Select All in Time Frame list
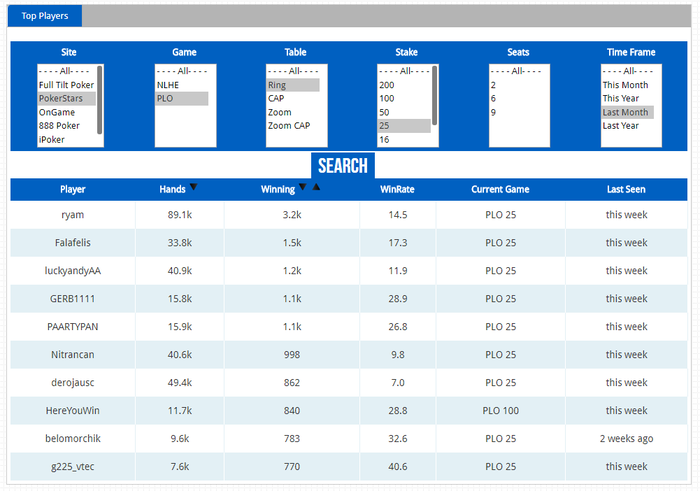Screen dimensions: 700x491 click(x=630, y=71)
